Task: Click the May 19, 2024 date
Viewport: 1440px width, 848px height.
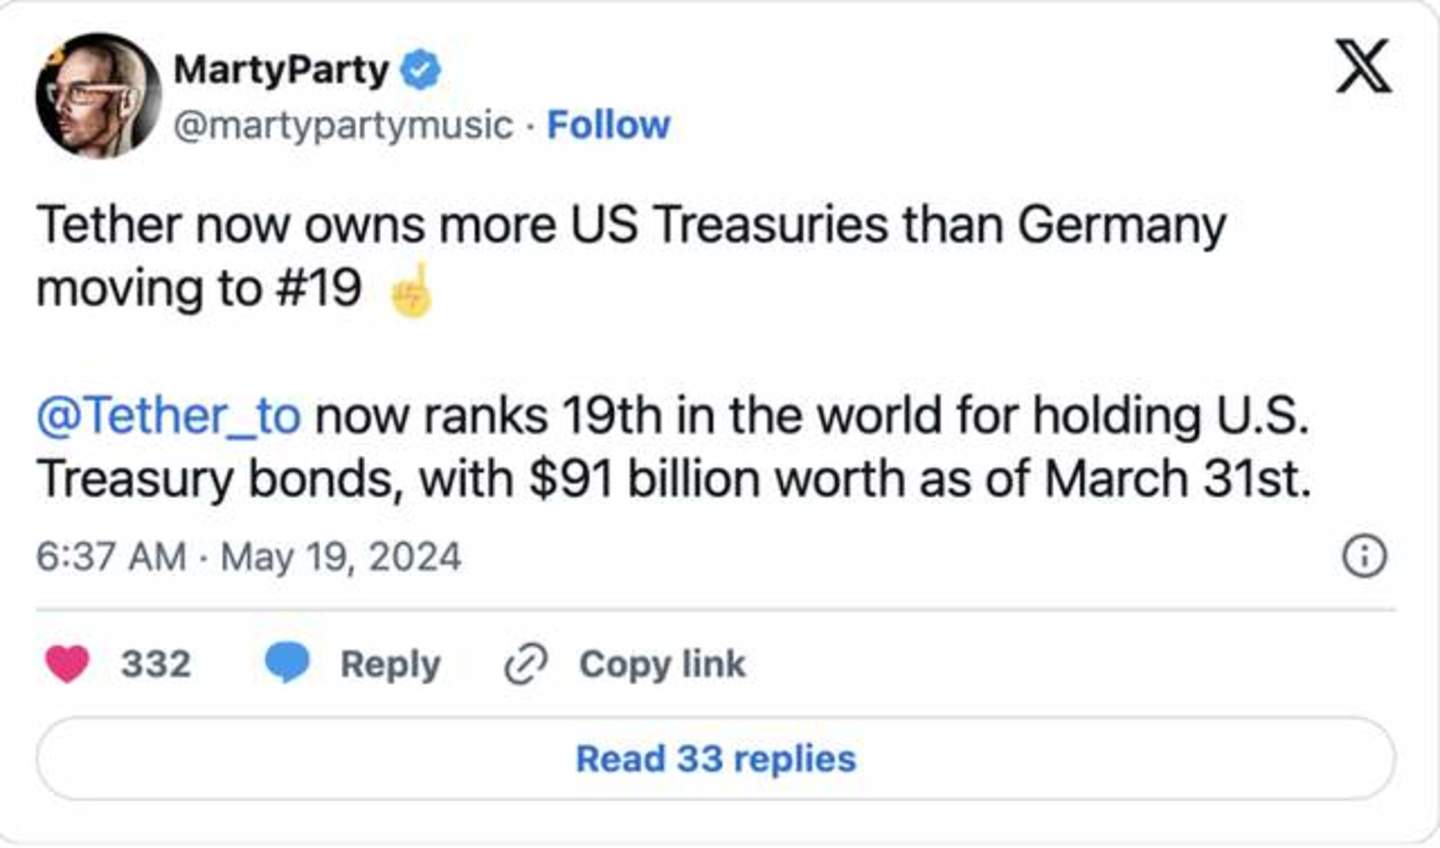Action: (x=341, y=557)
